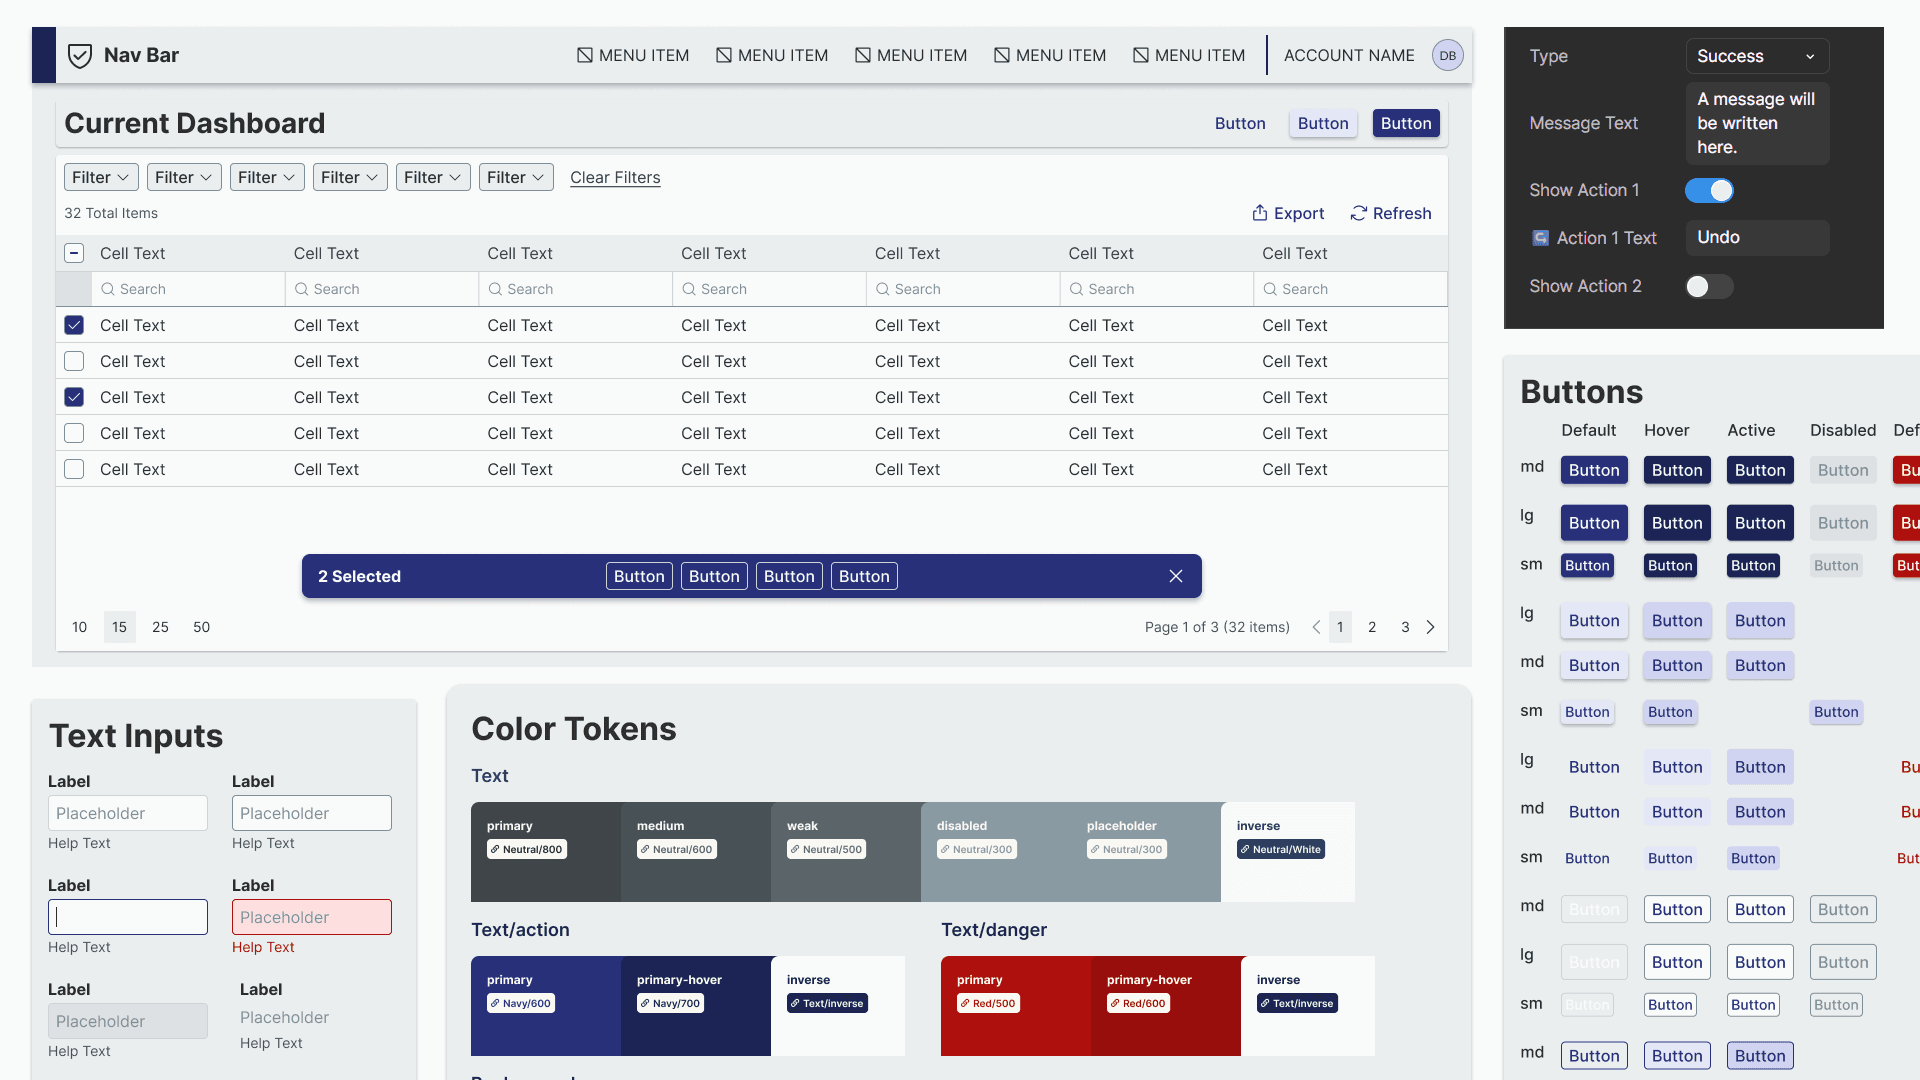Click the text-only Button in the dashboard header

[x=1240, y=123]
